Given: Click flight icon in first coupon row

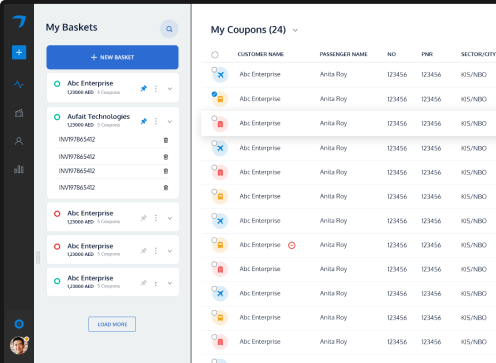Looking at the screenshot, I should click(x=220, y=75).
